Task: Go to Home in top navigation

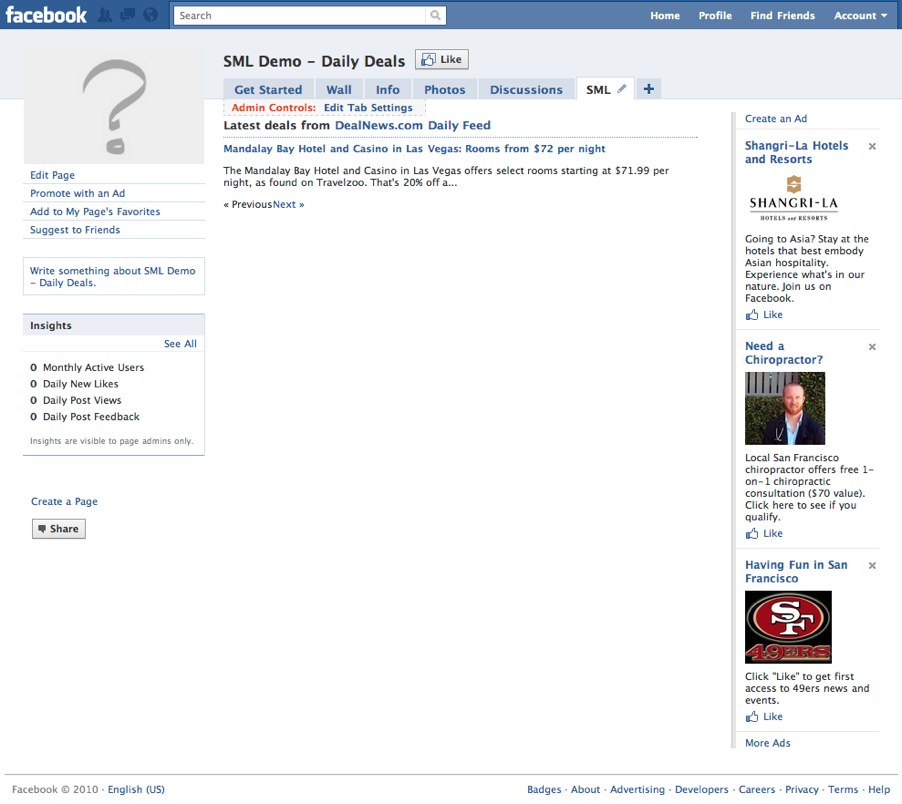Action: pos(665,16)
